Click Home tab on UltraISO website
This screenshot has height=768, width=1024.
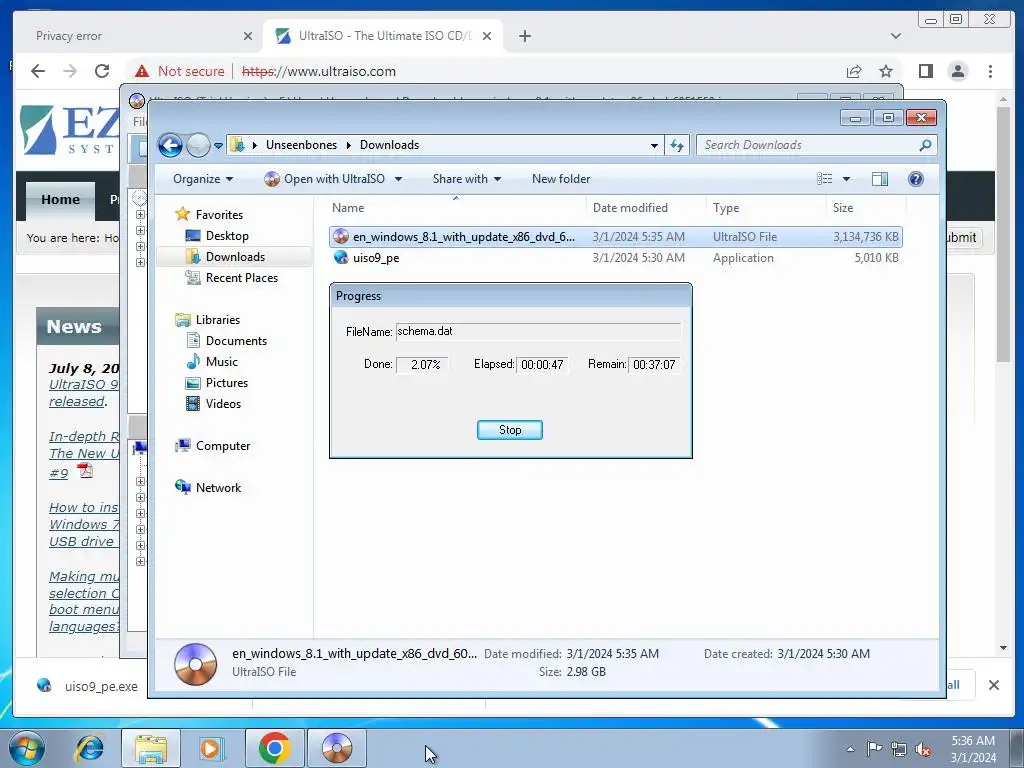coord(61,199)
